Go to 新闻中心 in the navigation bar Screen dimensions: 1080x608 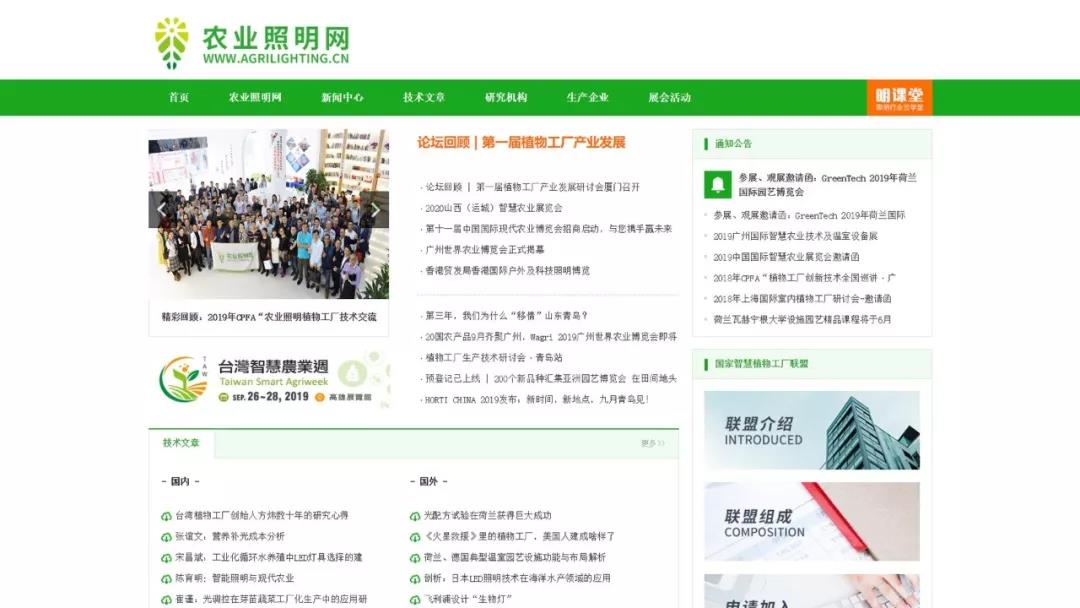342,97
